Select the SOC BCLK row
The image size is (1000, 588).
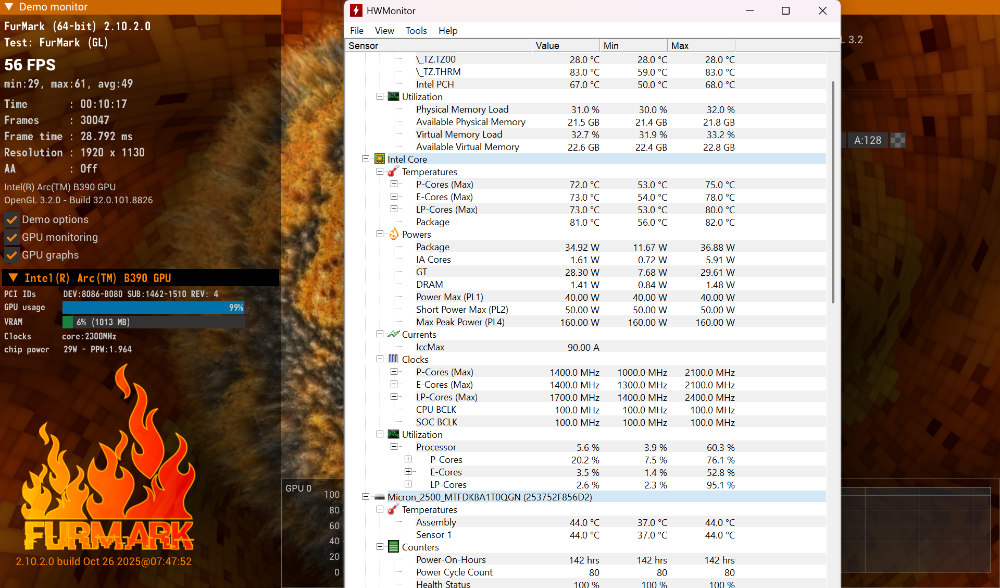click(585, 422)
